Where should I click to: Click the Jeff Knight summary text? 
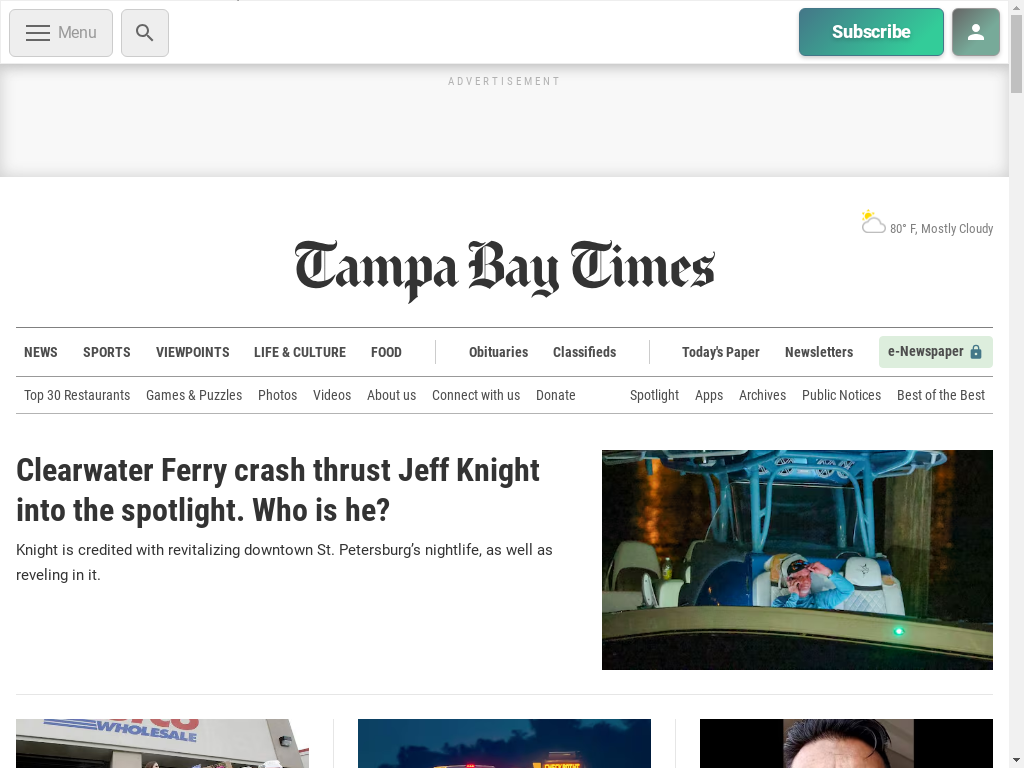285,562
